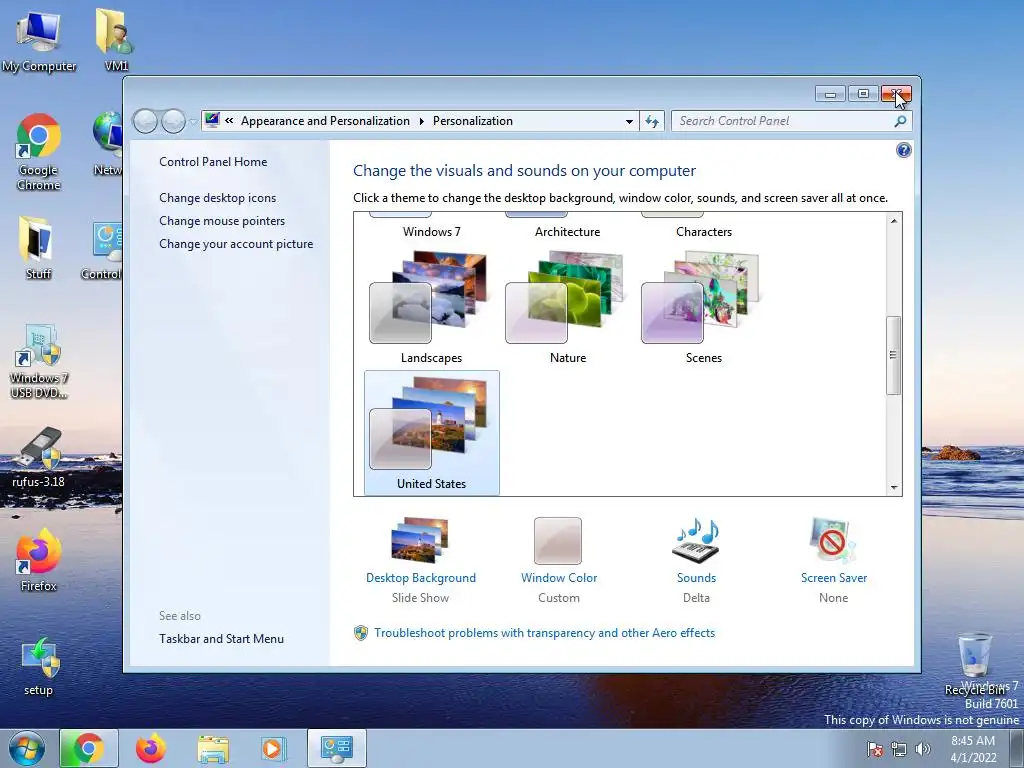Open the Screen Saver icon
Image resolution: width=1024 pixels, height=768 pixels.
(x=833, y=540)
